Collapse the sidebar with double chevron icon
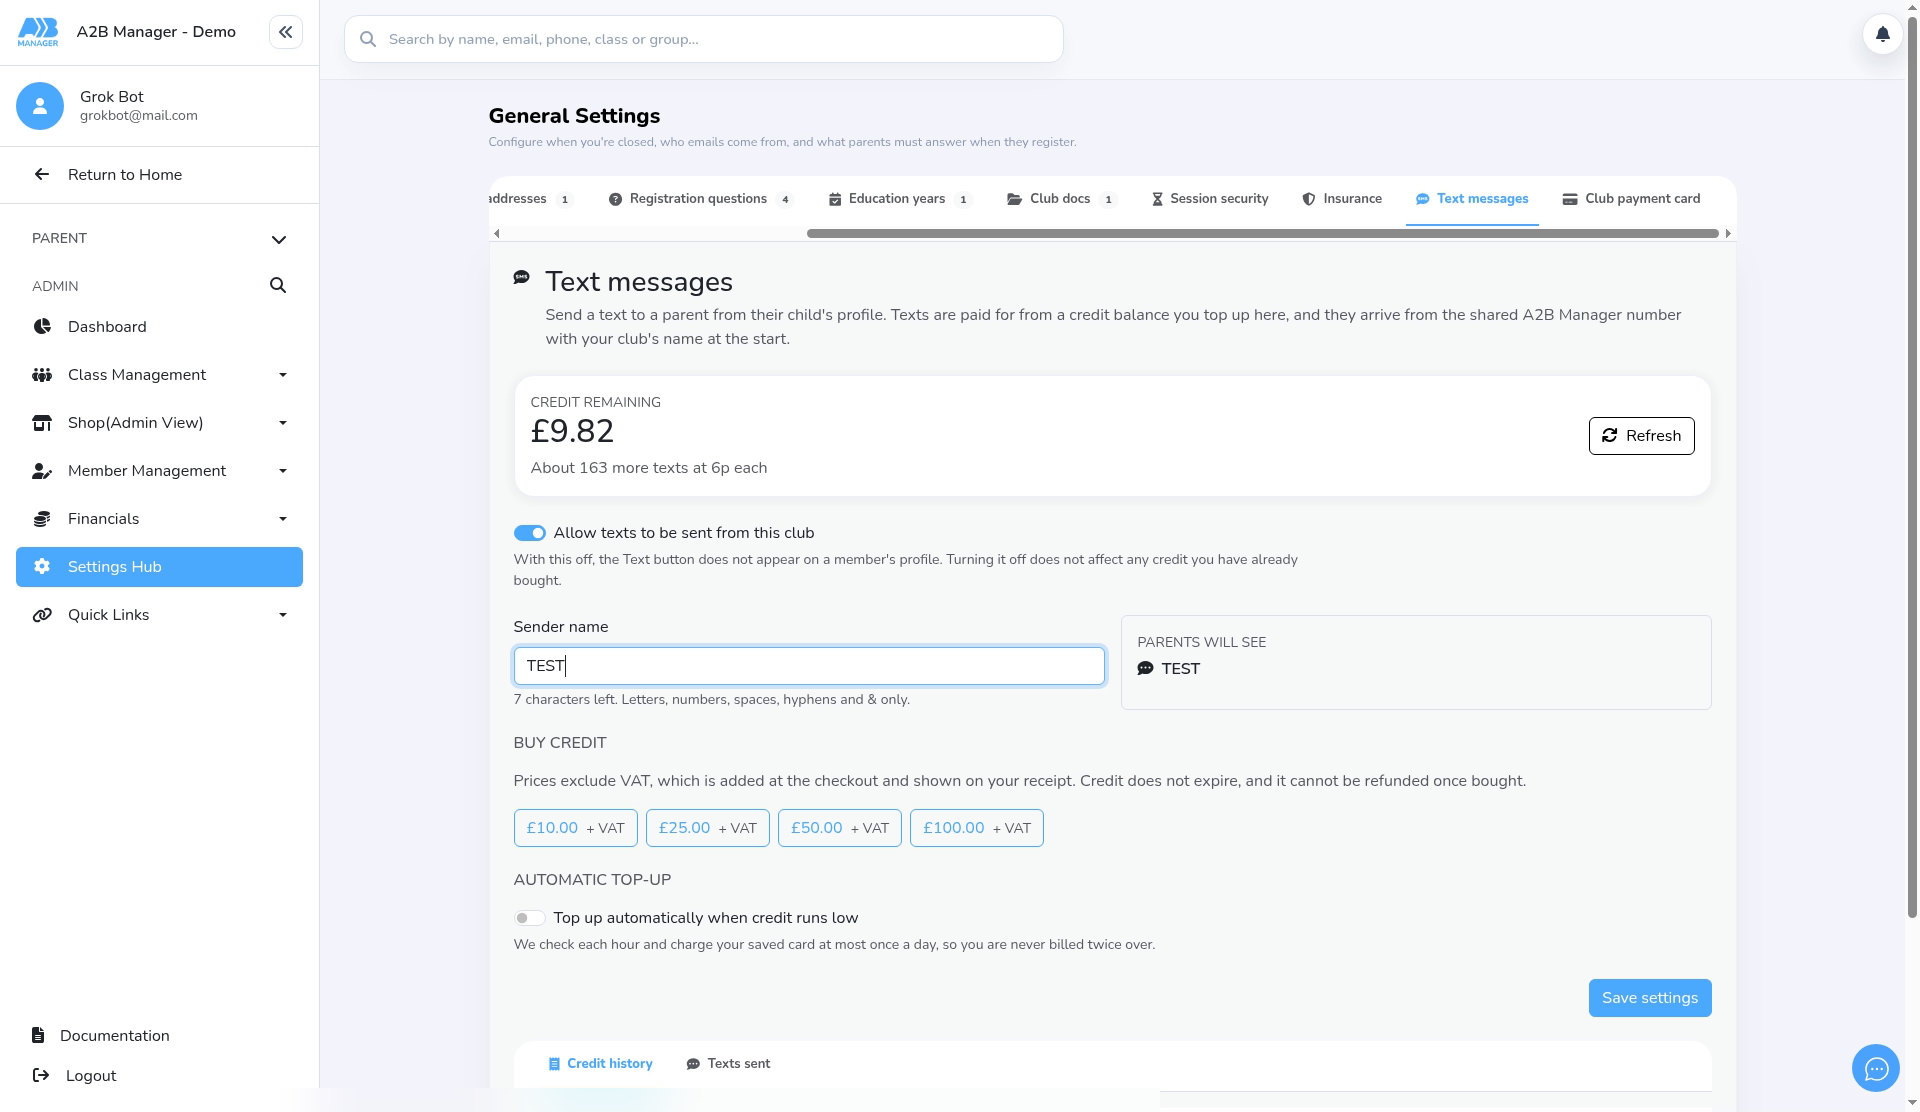1920x1112 pixels. coord(285,32)
